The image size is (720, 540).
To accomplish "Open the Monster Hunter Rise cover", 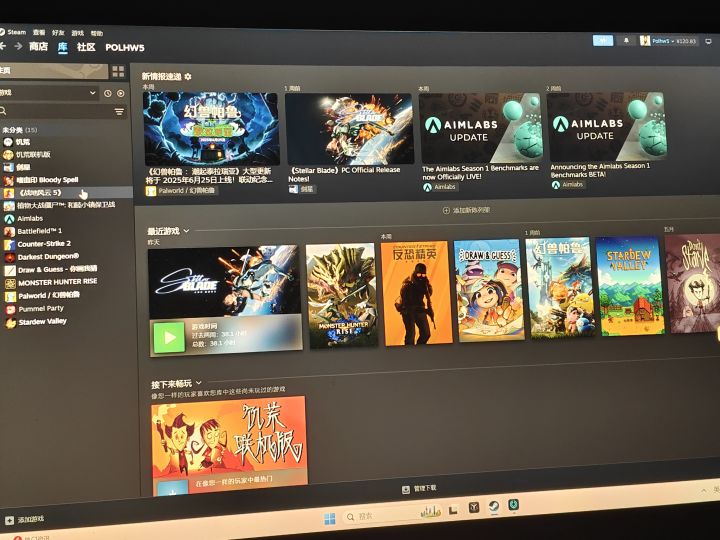I will (x=342, y=296).
